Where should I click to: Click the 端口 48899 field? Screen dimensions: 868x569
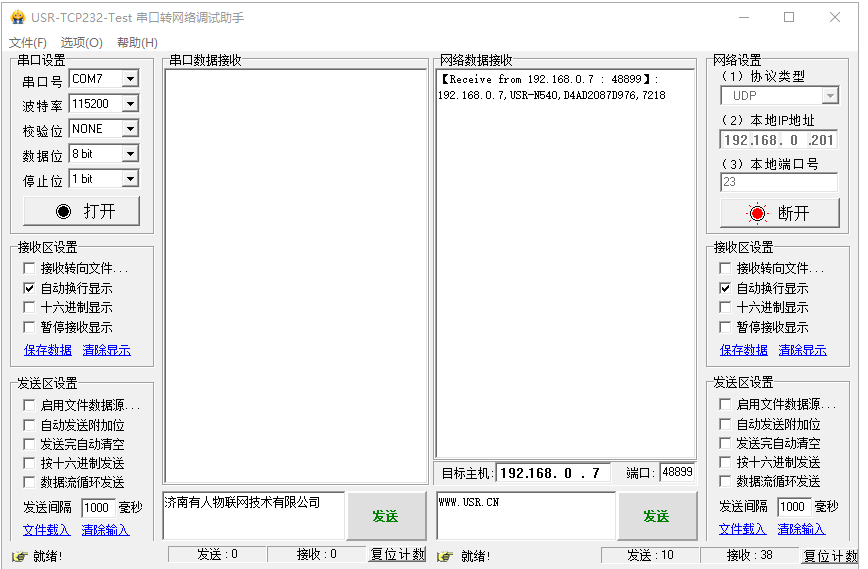click(677, 472)
